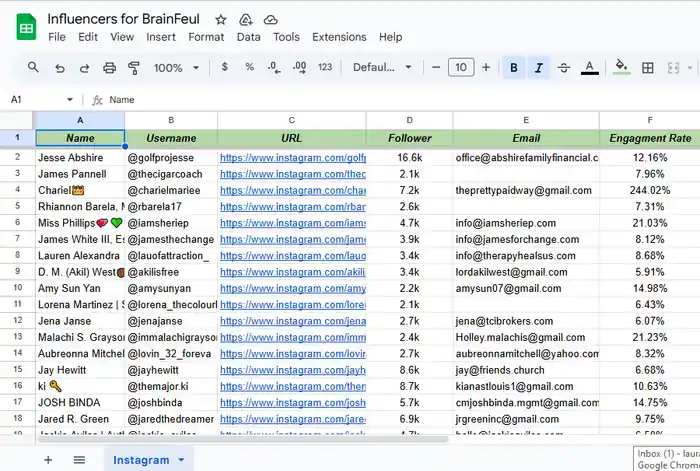Select column A header
This screenshot has width=700, height=471.
click(80, 120)
